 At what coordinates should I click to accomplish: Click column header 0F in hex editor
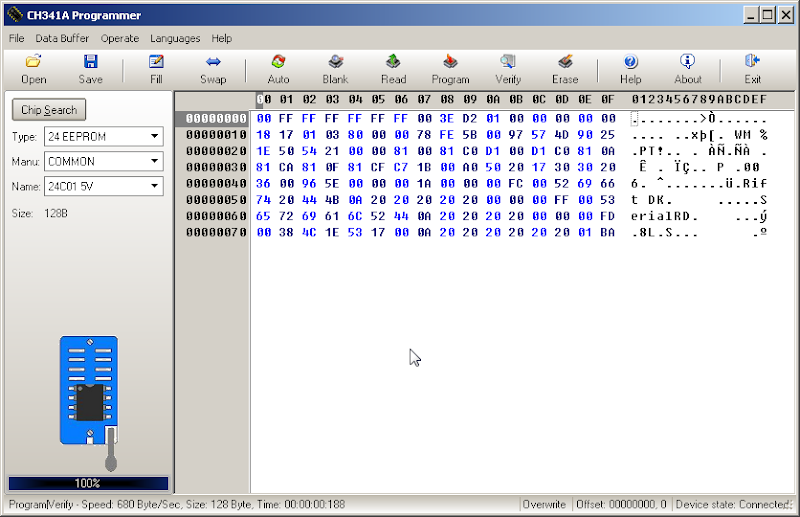pyautogui.click(x=608, y=100)
